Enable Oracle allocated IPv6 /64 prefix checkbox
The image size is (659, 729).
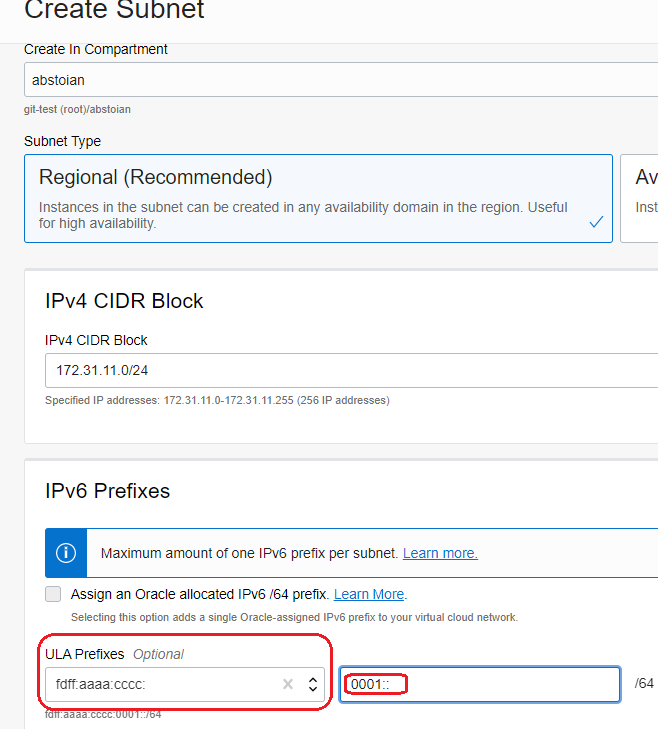tap(53, 594)
